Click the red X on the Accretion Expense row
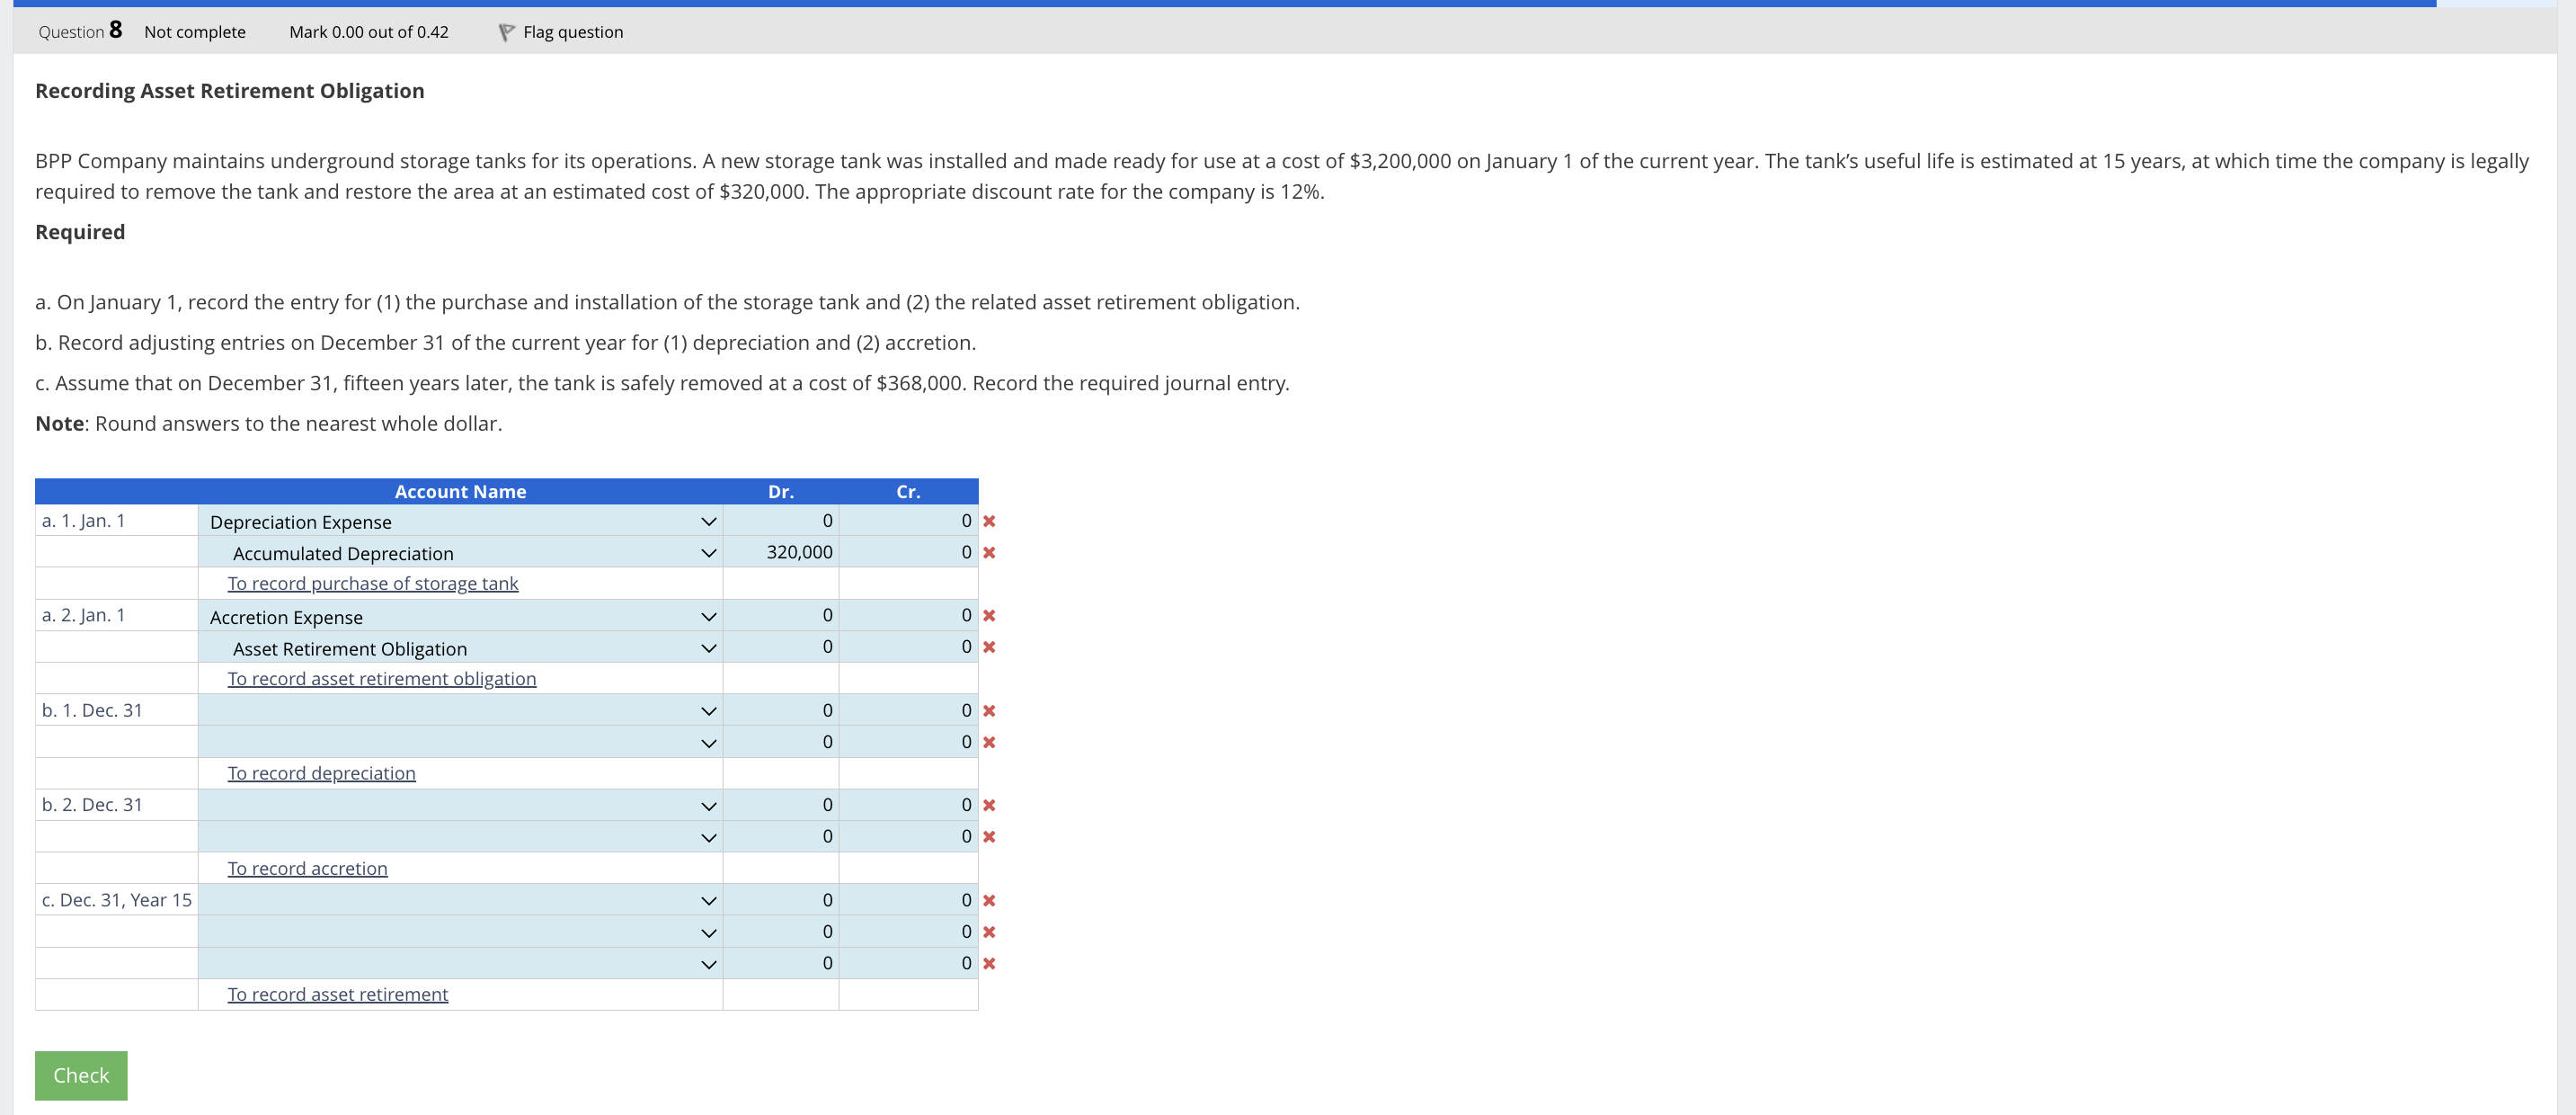 pyautogui.click(x=989, y=616)
